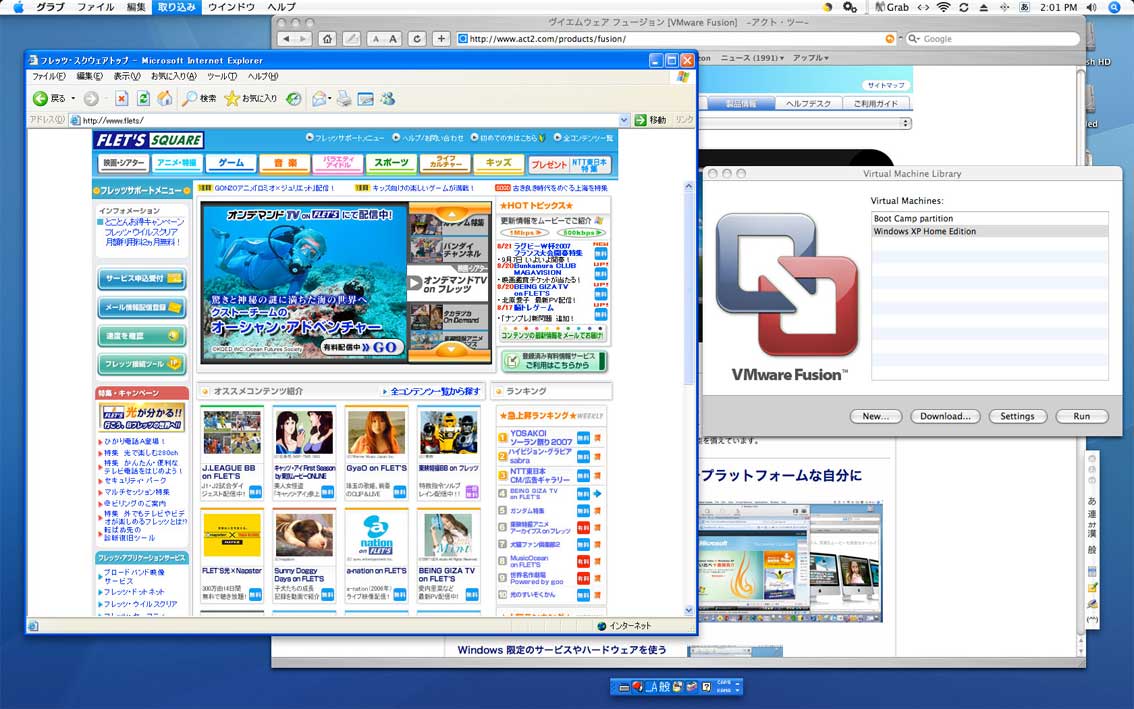The height and width of the screenshot is (709, 1134).
Task: Open Search (検索) in Internet Explorer toolbar
Action: coord(200,98)
